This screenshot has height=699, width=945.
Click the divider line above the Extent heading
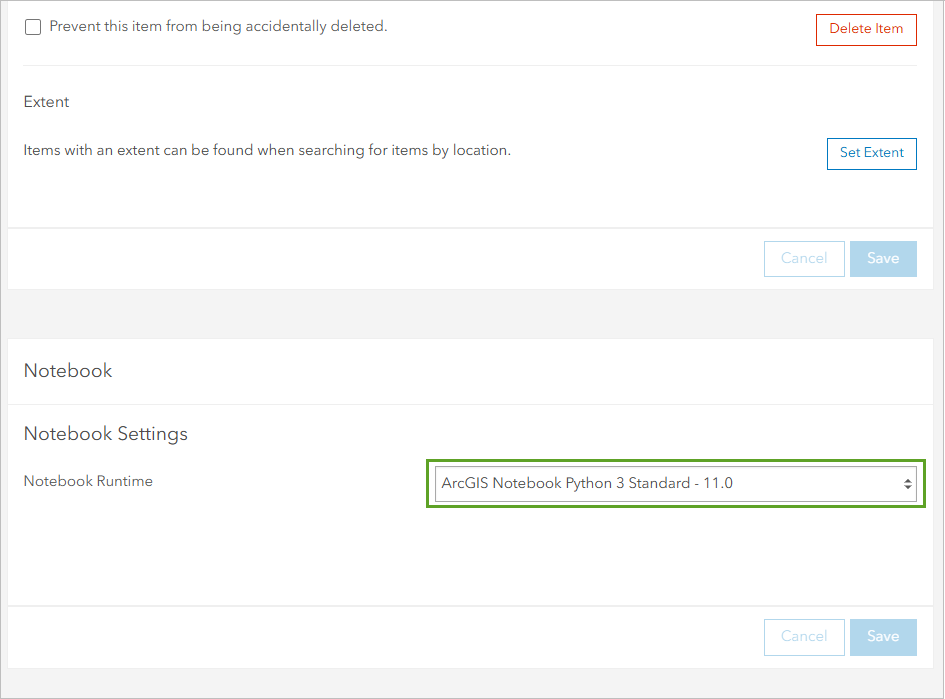[x=470, y=66]
